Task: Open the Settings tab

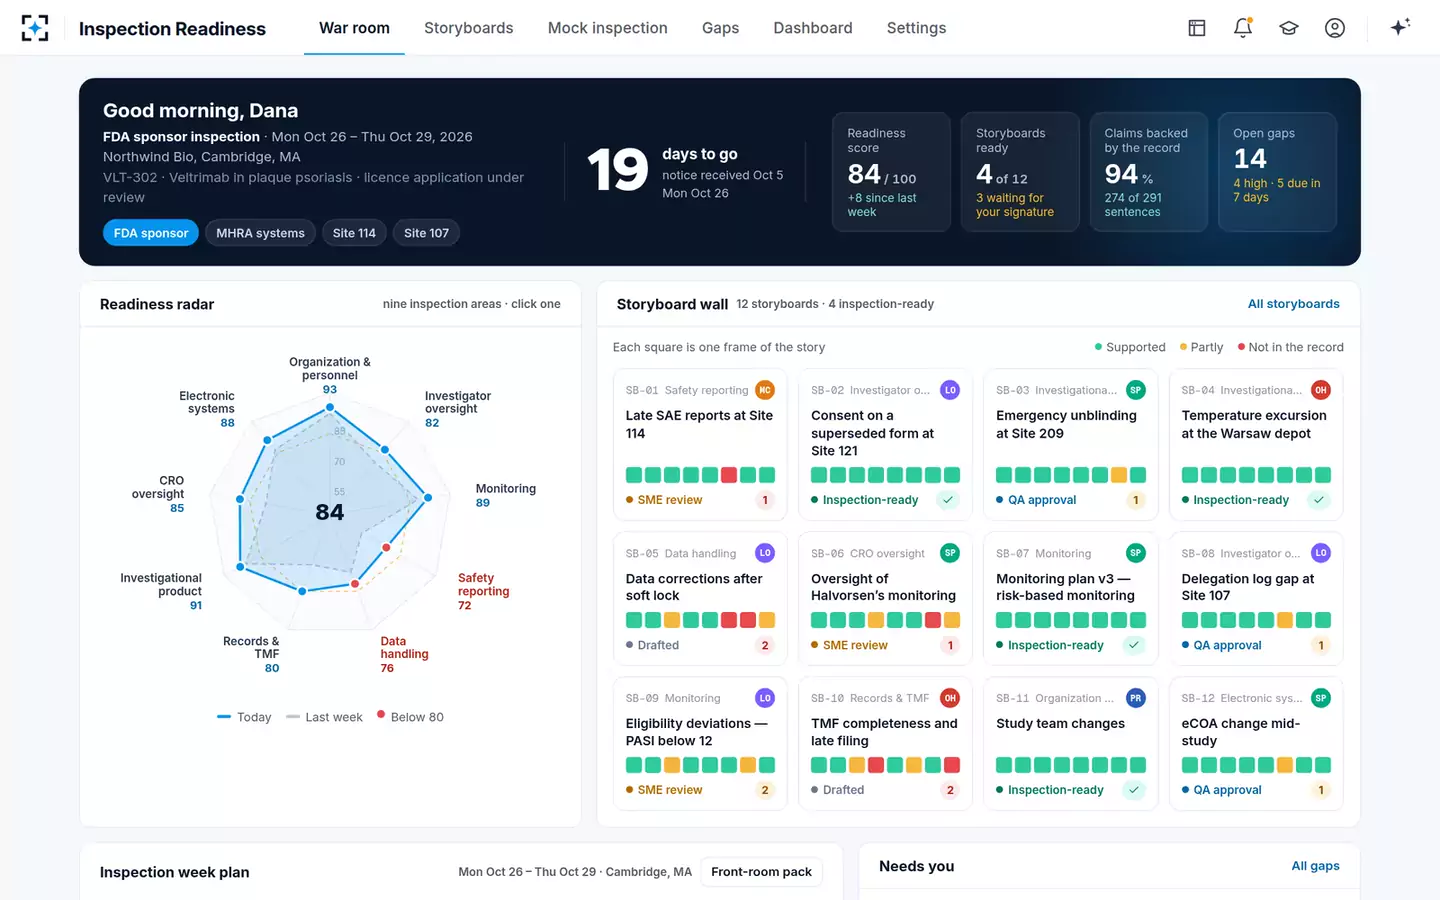Action: (916, 28)
